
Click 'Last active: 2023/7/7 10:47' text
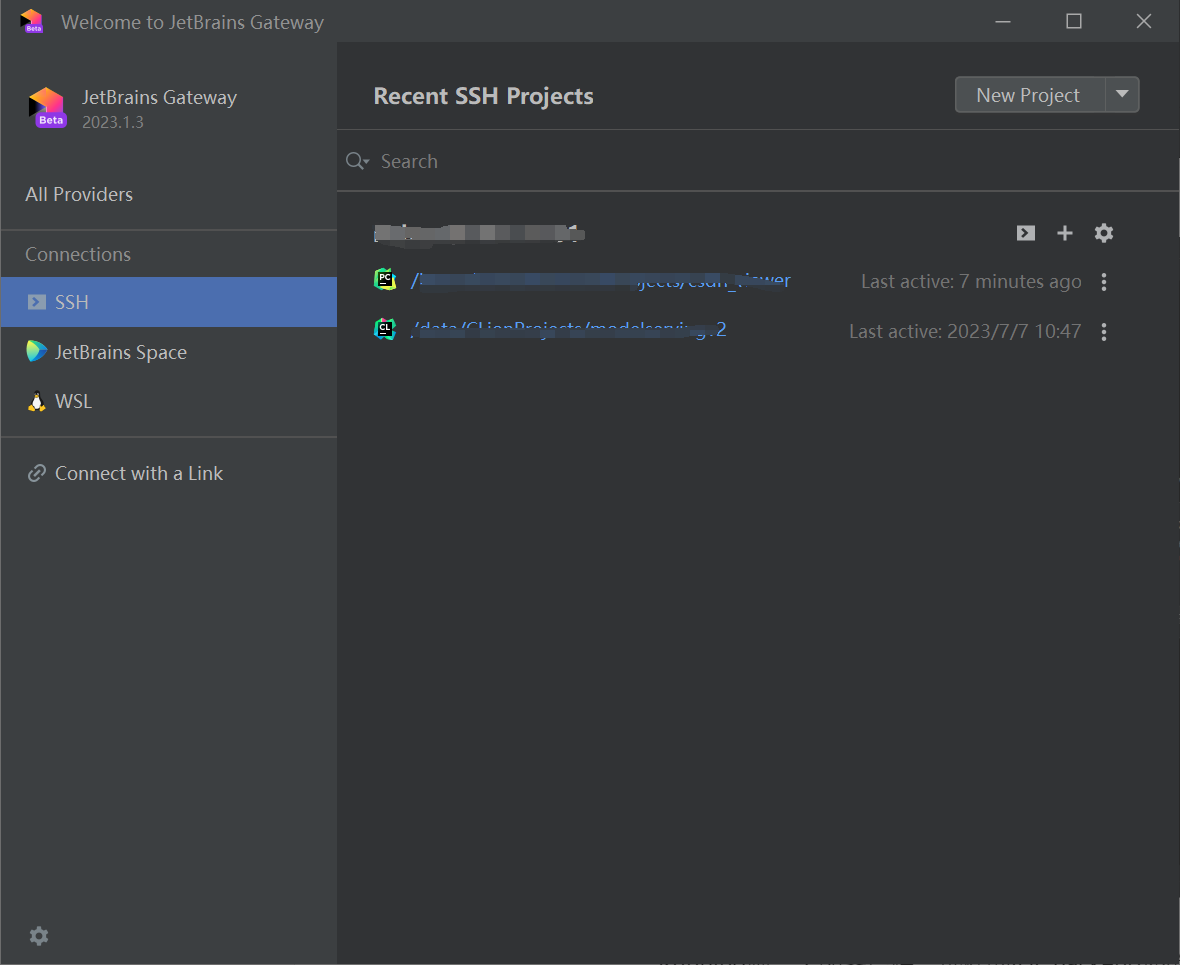pyautogui.click(x=965, y=331)
